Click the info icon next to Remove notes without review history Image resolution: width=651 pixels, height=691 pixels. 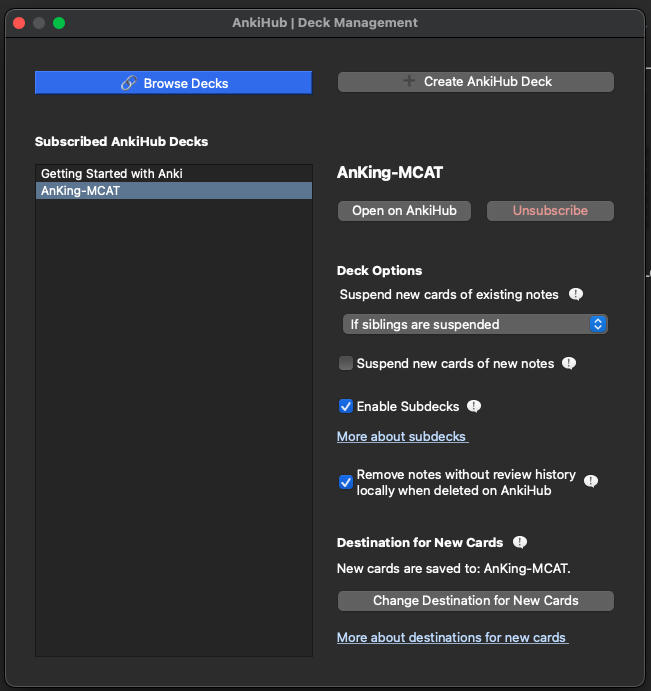[x=591, y=481]
